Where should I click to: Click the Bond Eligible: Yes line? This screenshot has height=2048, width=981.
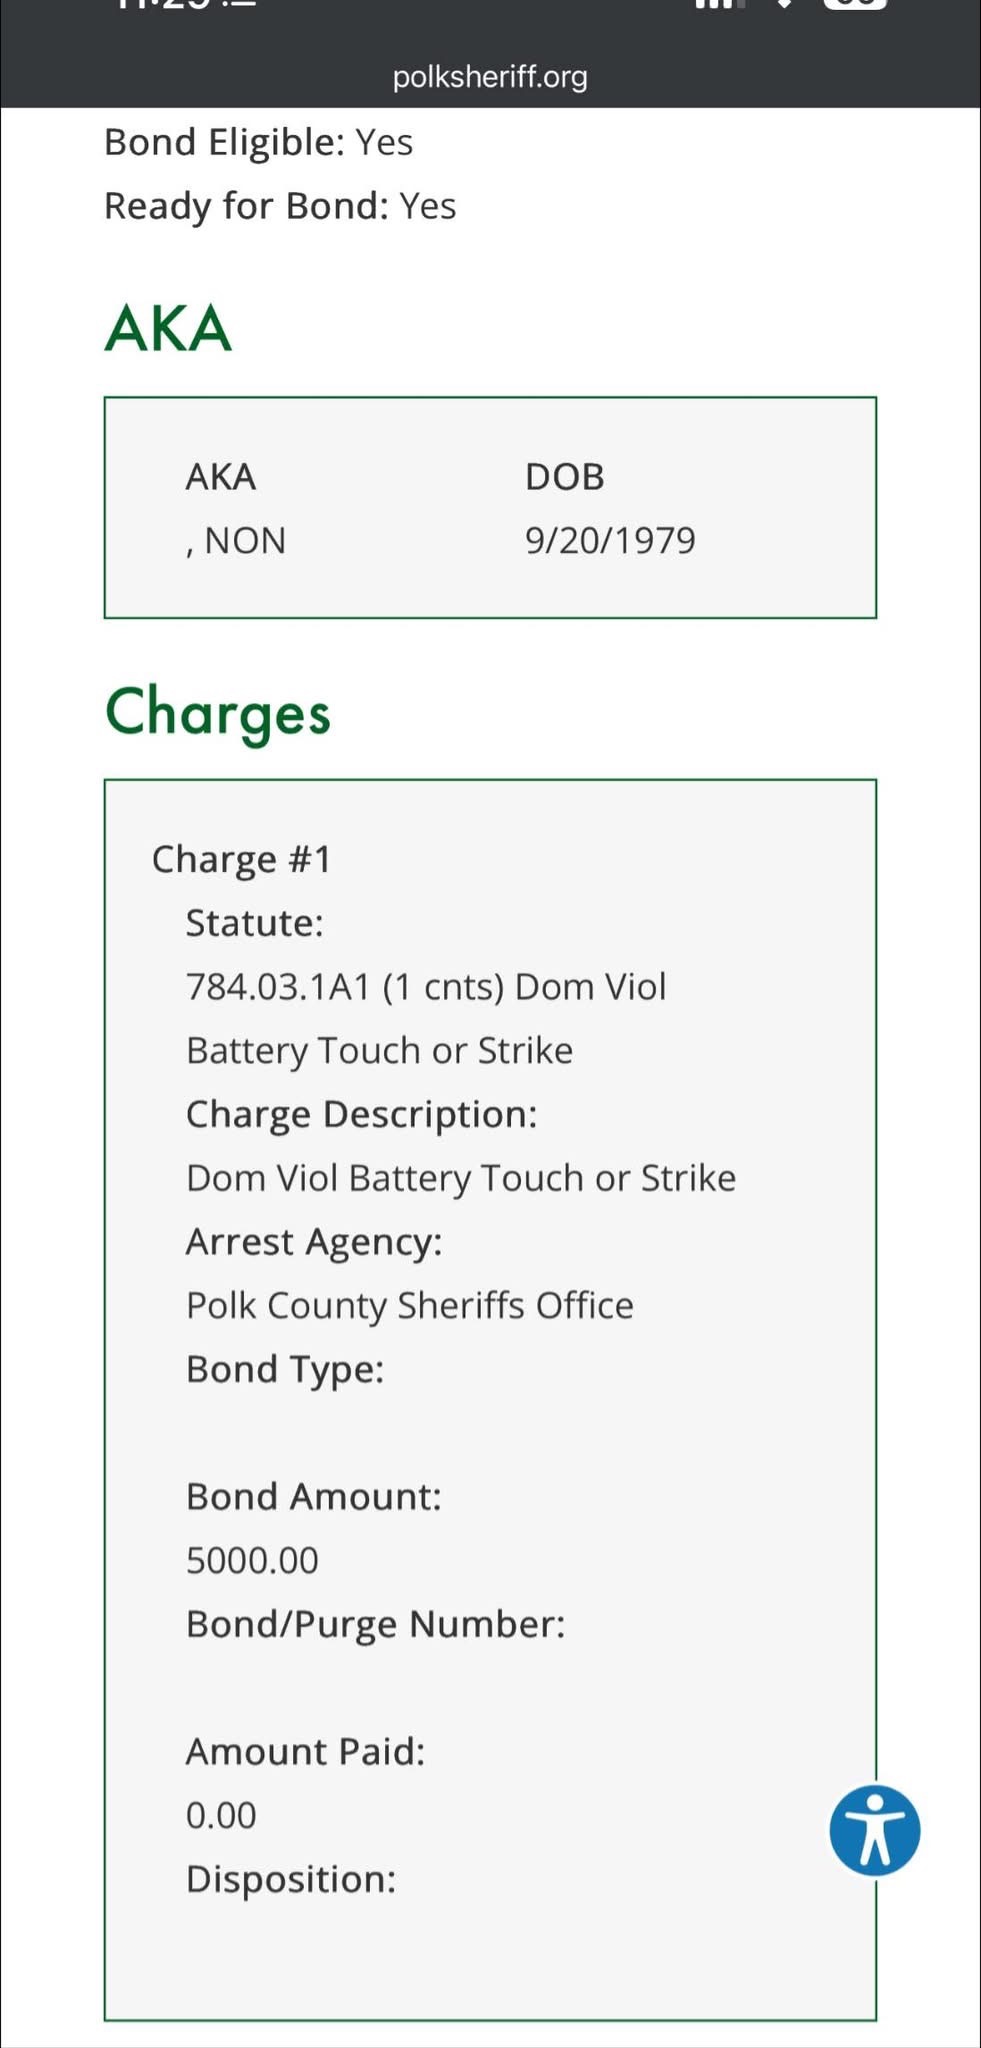coord(258,142)
